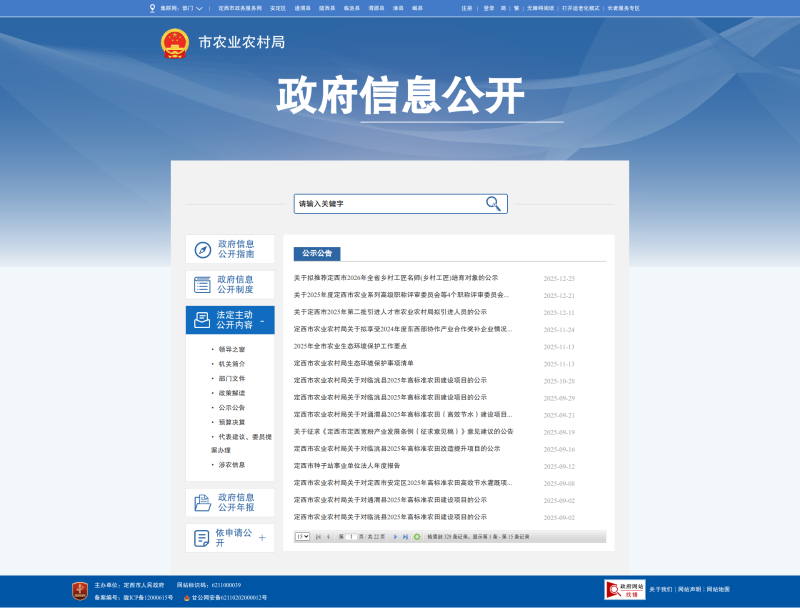Click the list icon for 政府信息公开制度
Viewport: 800px width, 608px height.
[202, 285]
